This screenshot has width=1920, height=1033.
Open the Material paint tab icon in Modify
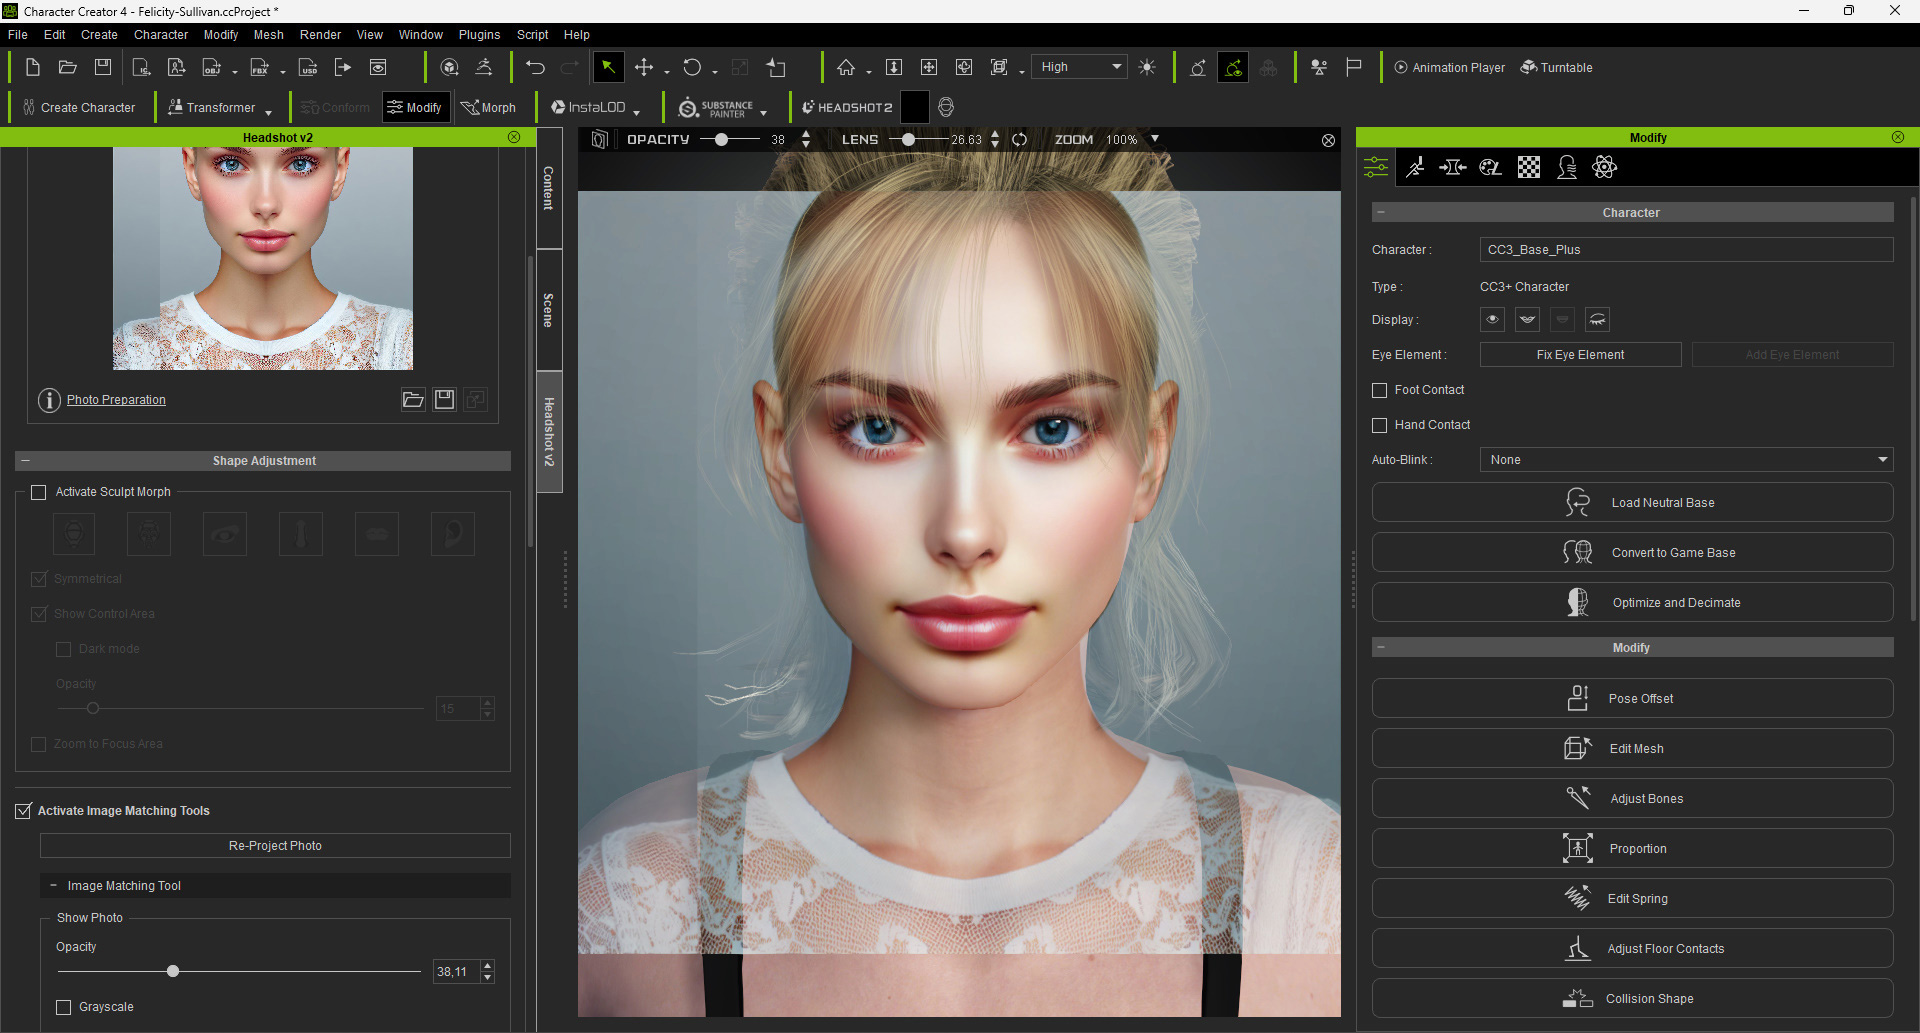1491,167
